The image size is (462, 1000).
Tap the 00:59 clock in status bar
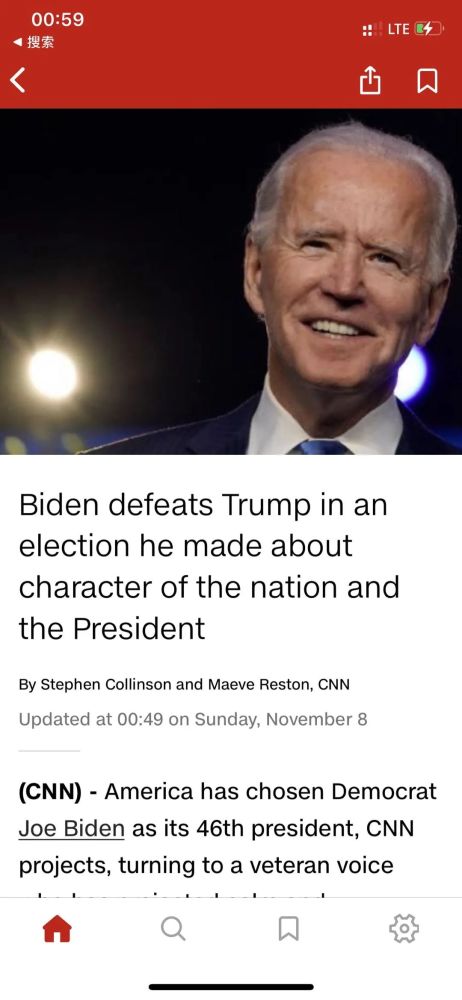[x=57, y=19]
